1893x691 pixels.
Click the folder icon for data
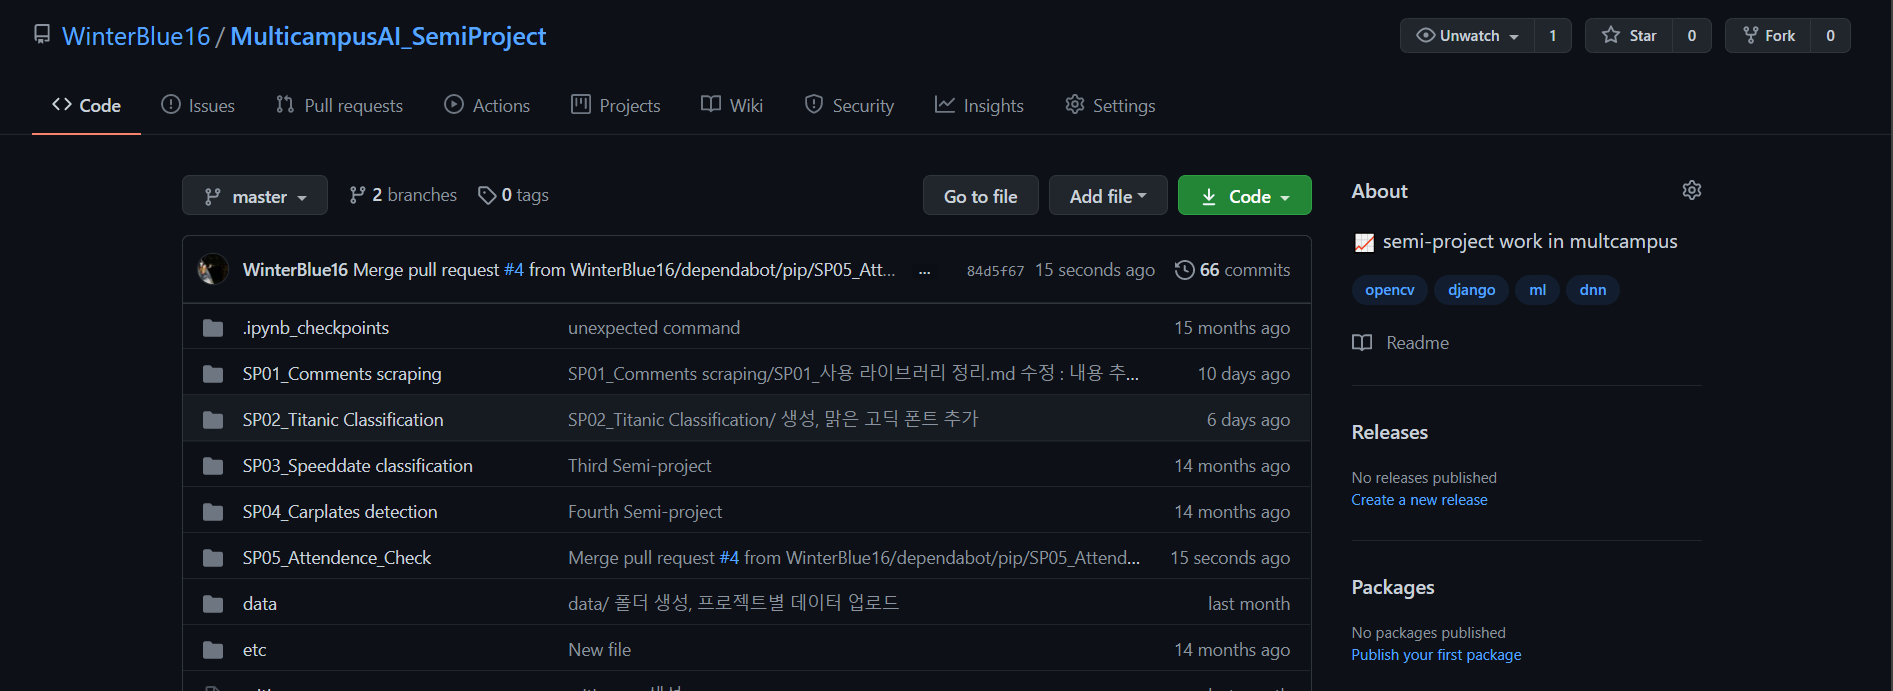(213, 604)
